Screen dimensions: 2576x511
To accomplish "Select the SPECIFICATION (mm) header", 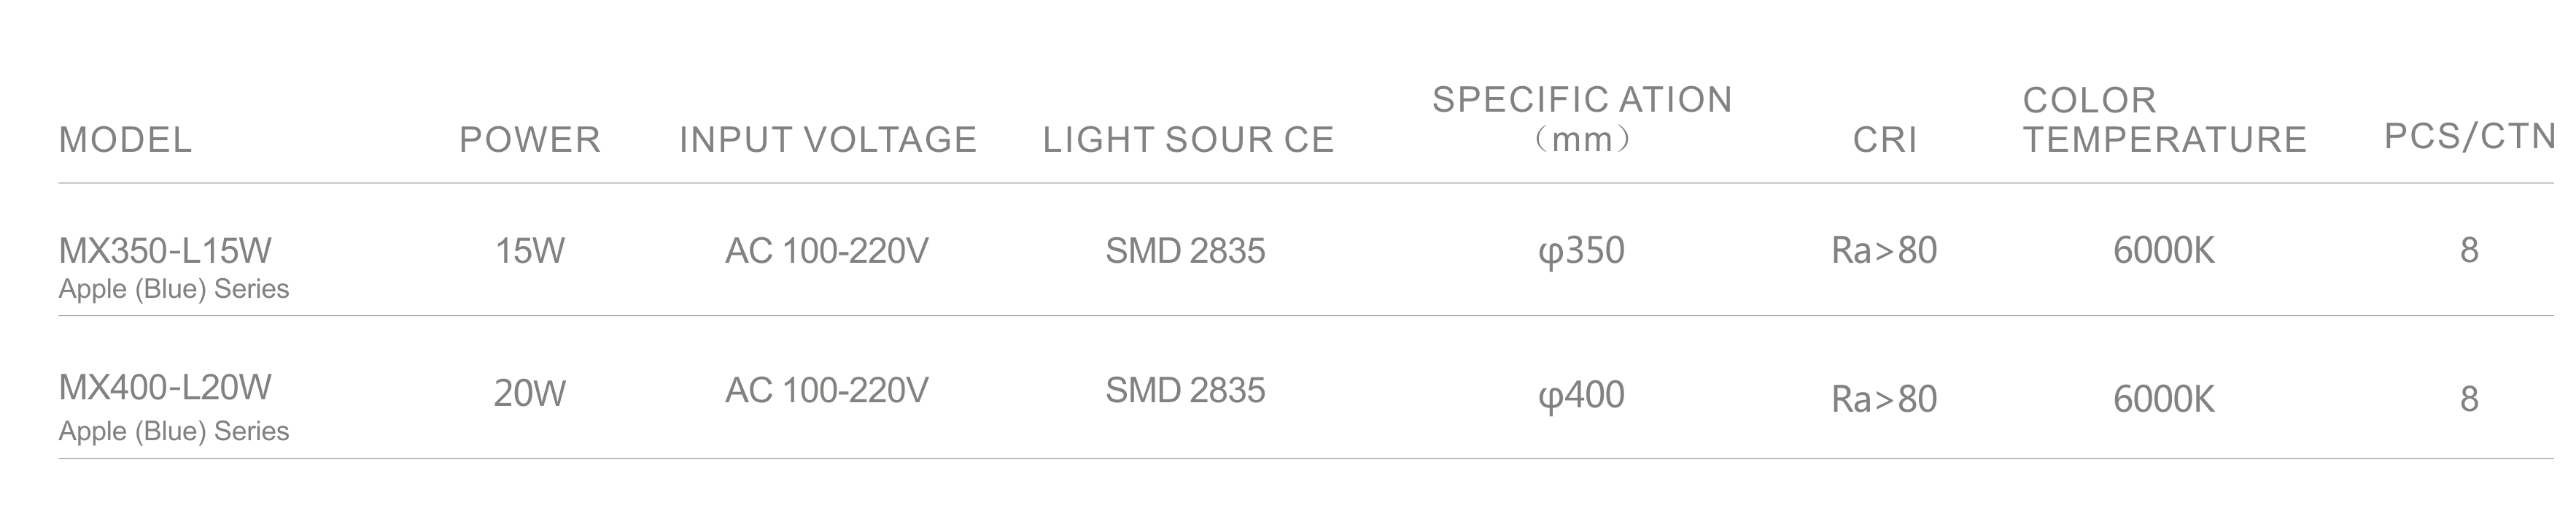I will pos(1582,119).
